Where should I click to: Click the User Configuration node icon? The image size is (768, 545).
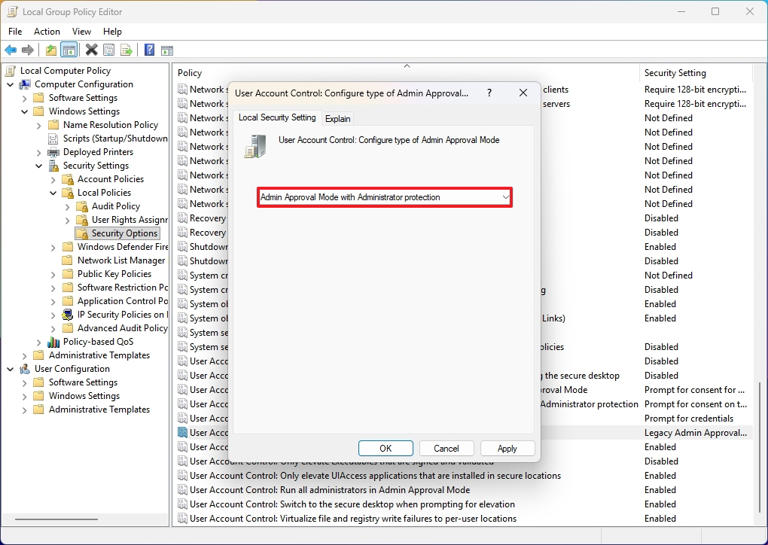click(25, 369)
